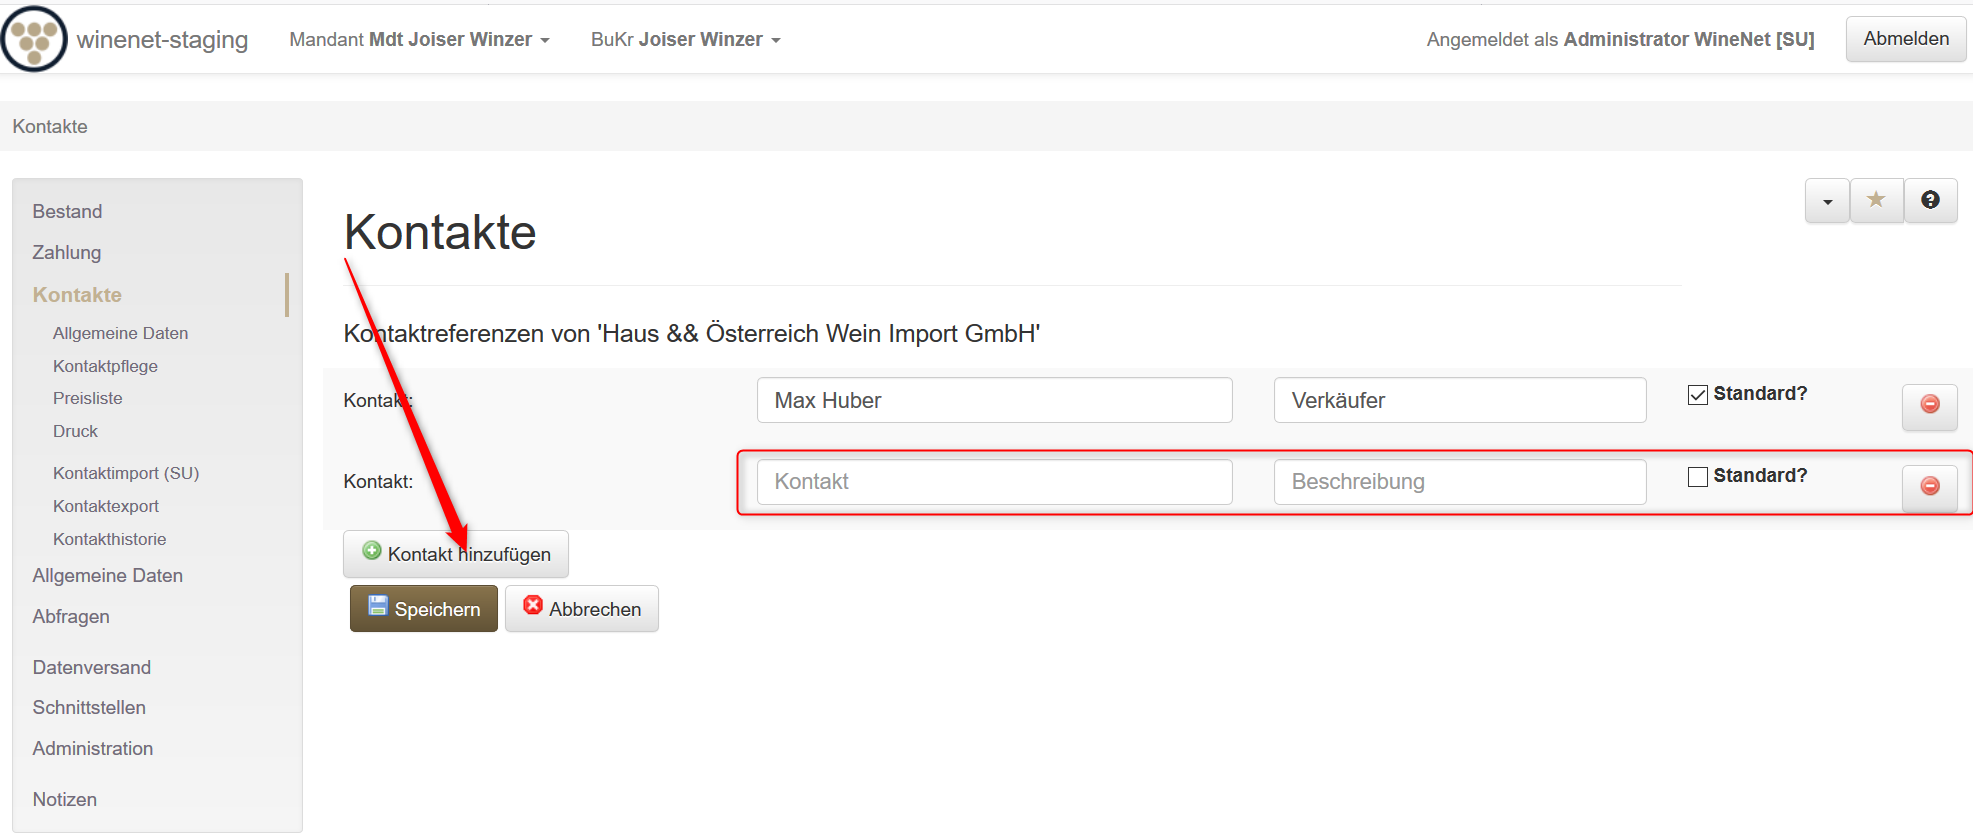Click the favorites star icon

[1876, 200]
